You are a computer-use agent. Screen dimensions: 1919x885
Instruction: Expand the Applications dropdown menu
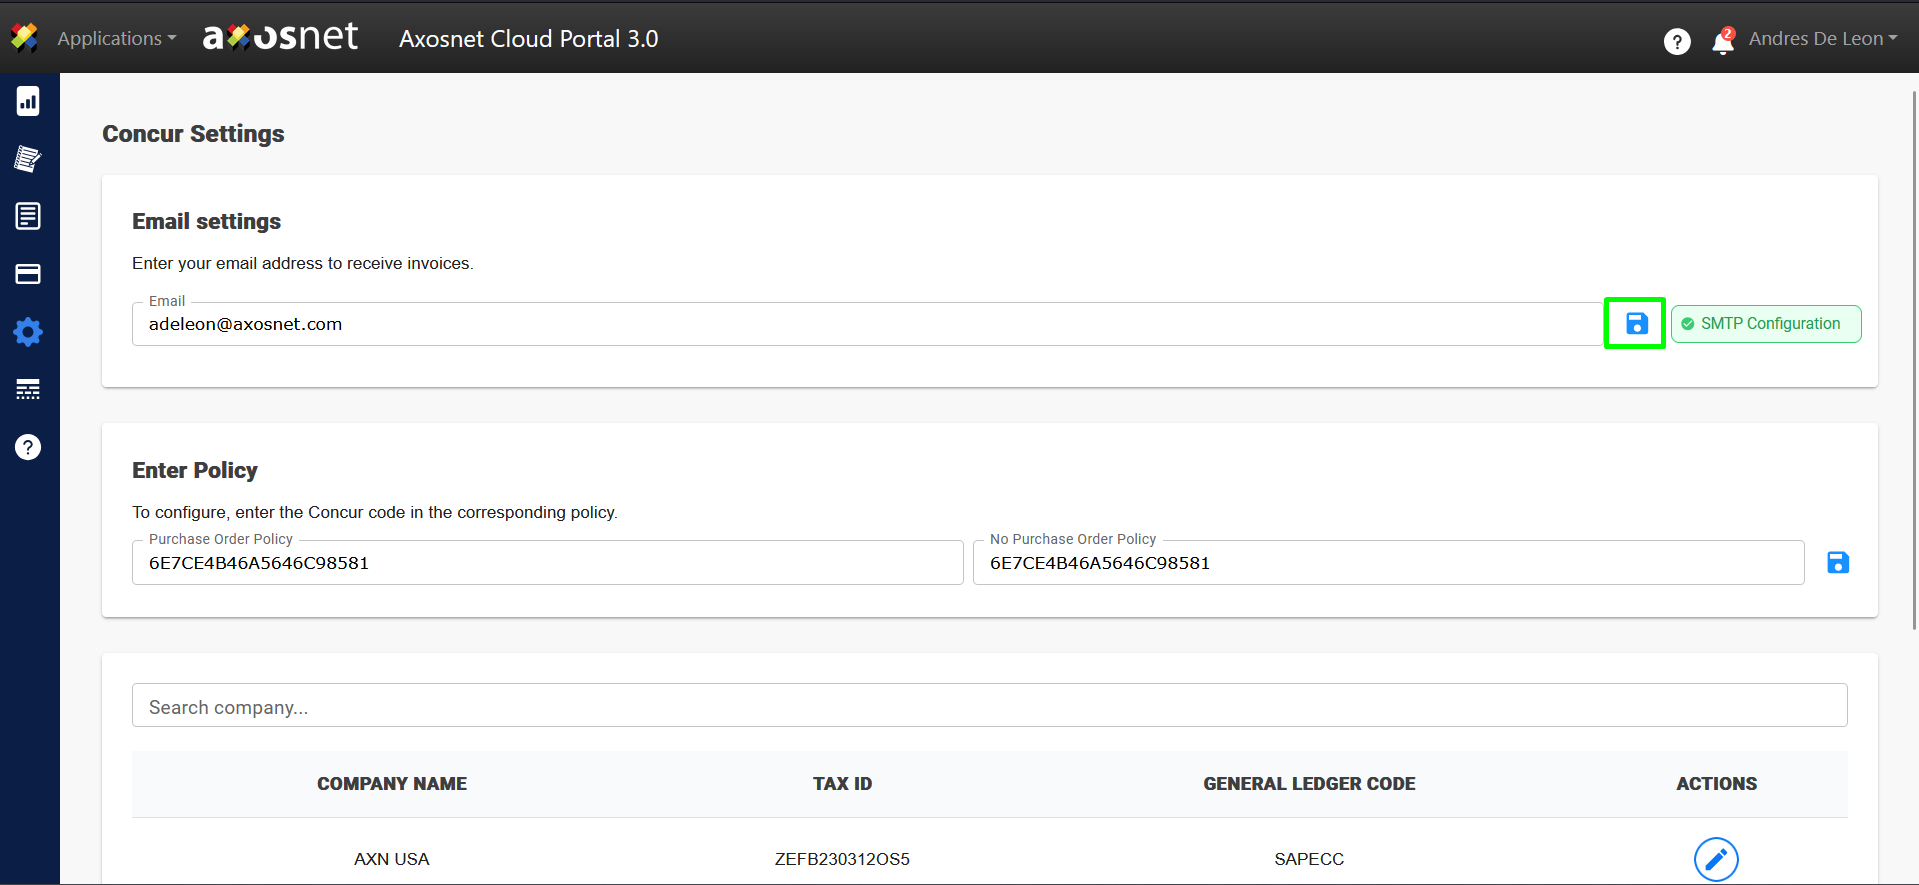tap(116, 39)
